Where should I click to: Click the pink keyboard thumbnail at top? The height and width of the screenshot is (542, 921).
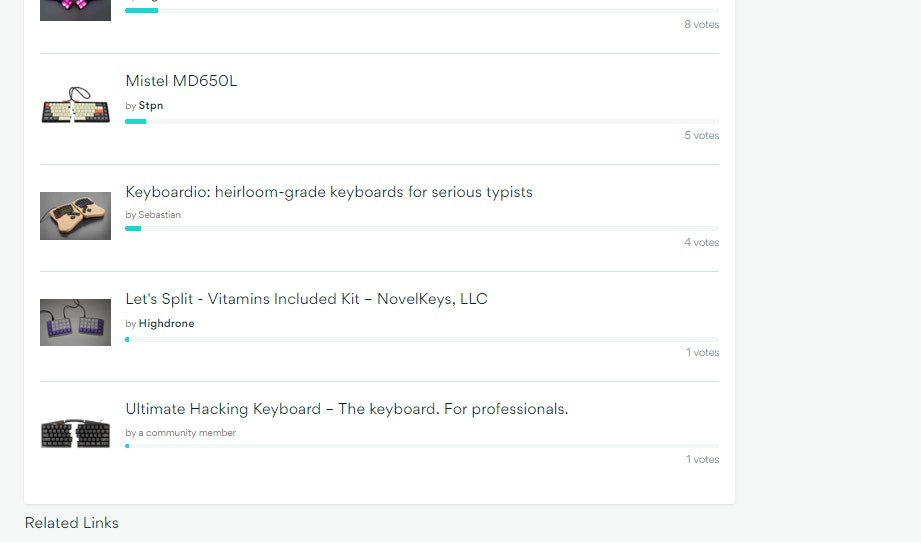point(75,9)
